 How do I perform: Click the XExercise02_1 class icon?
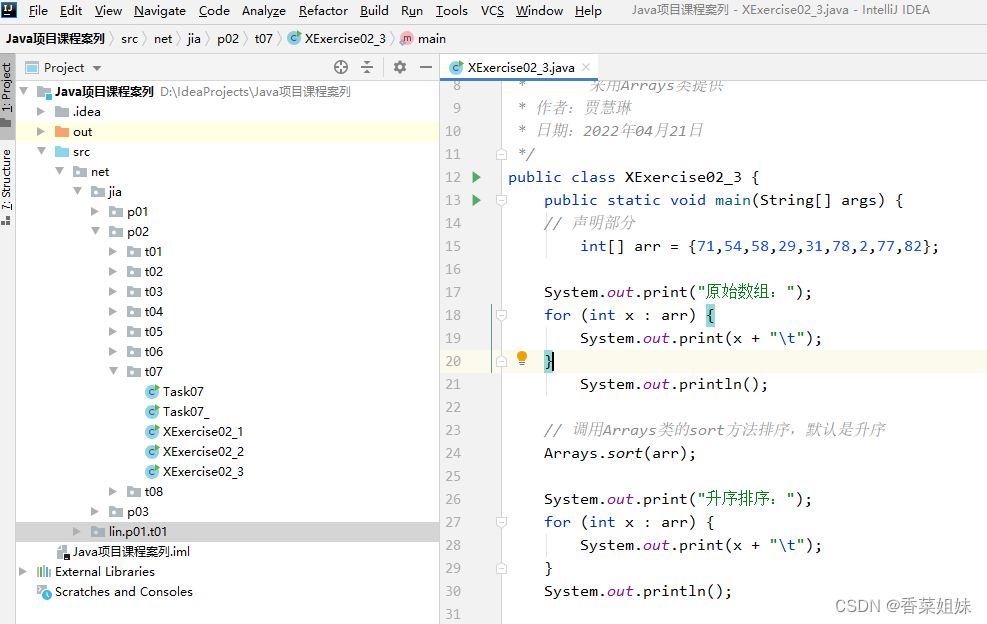[152, 431]
